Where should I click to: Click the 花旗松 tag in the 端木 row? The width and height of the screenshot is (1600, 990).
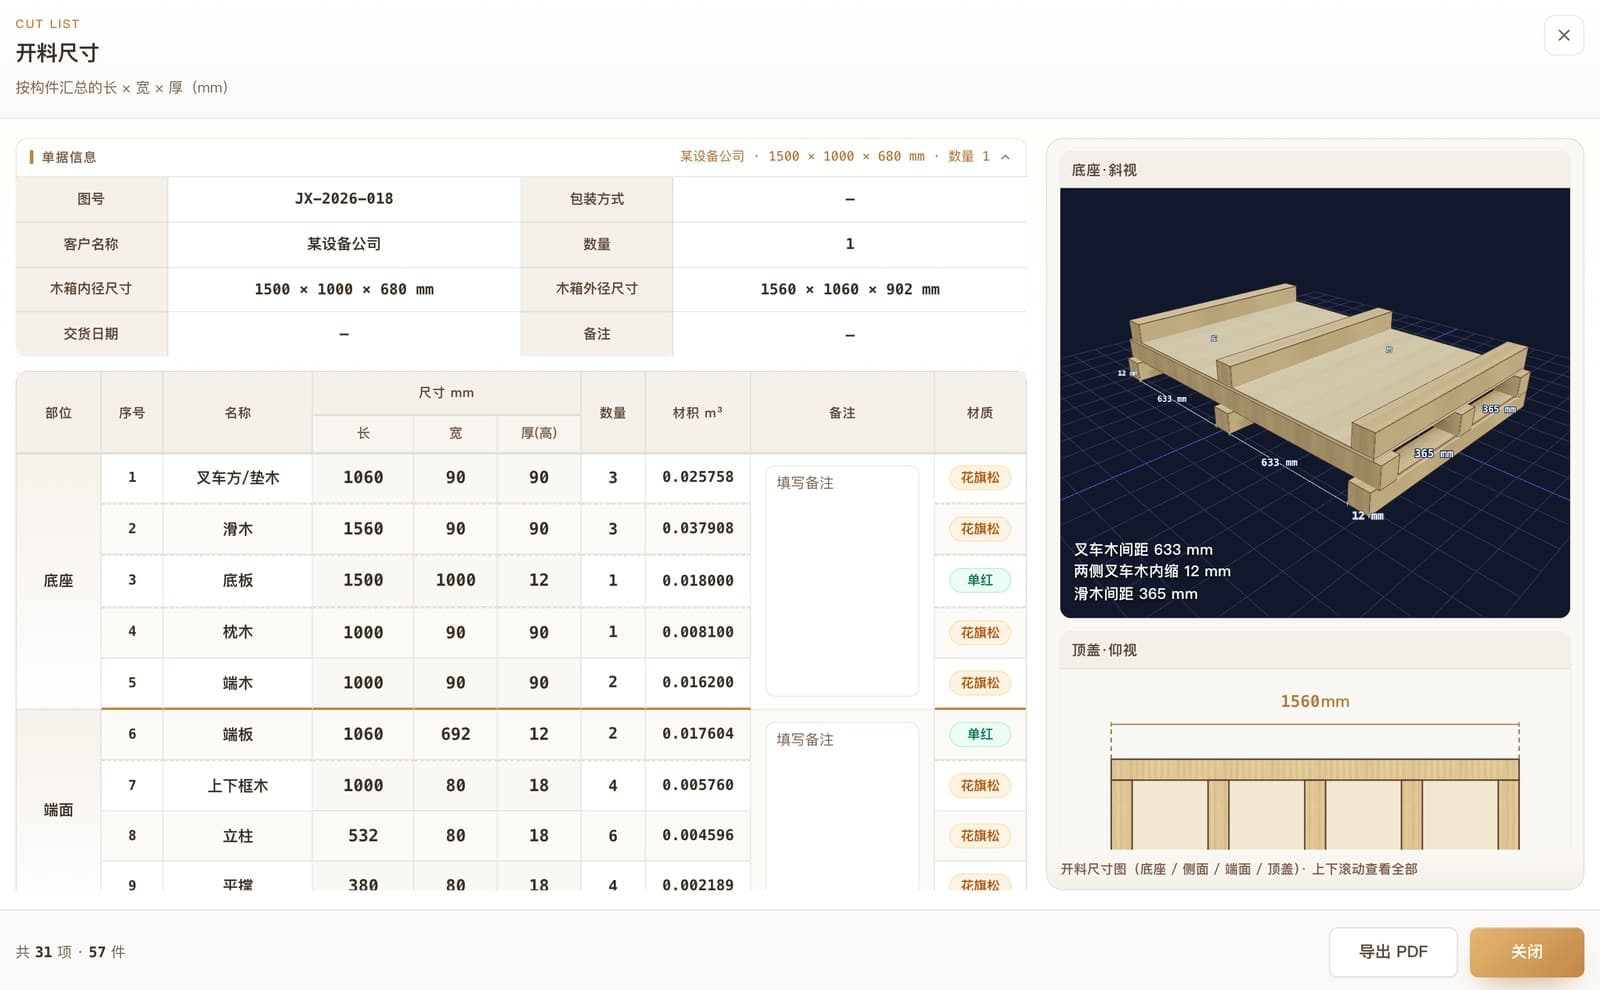coord(980,683)
